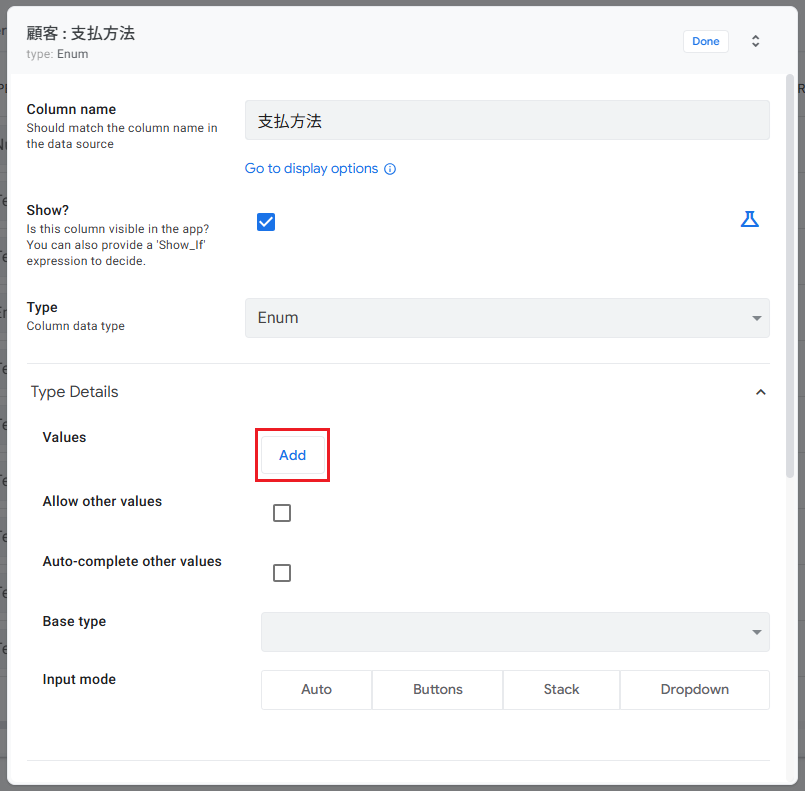Viewport: 805px width, 791px height.
Task: Uncheck the Show? checkbox
Action: pyautogui.click(x=266, y=222)
